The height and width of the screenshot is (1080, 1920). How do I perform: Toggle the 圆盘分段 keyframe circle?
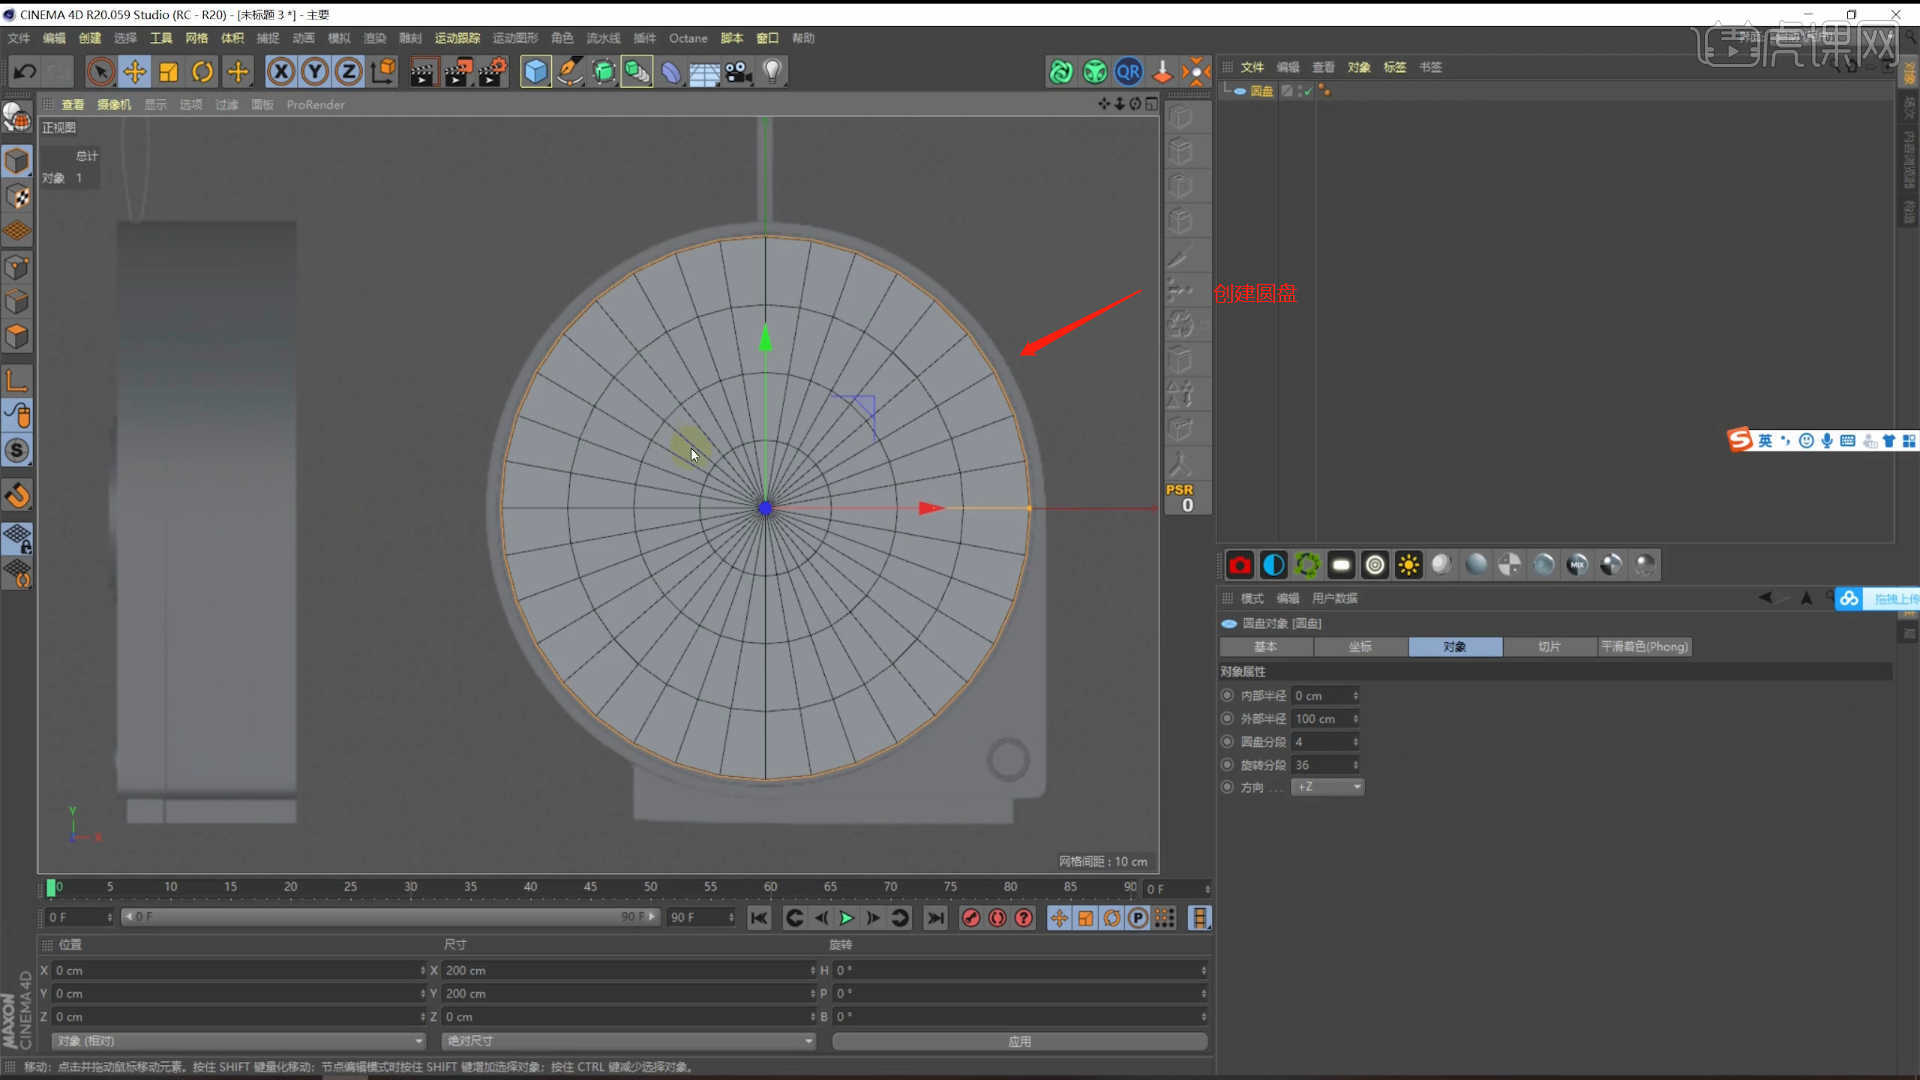(1227, 741)
